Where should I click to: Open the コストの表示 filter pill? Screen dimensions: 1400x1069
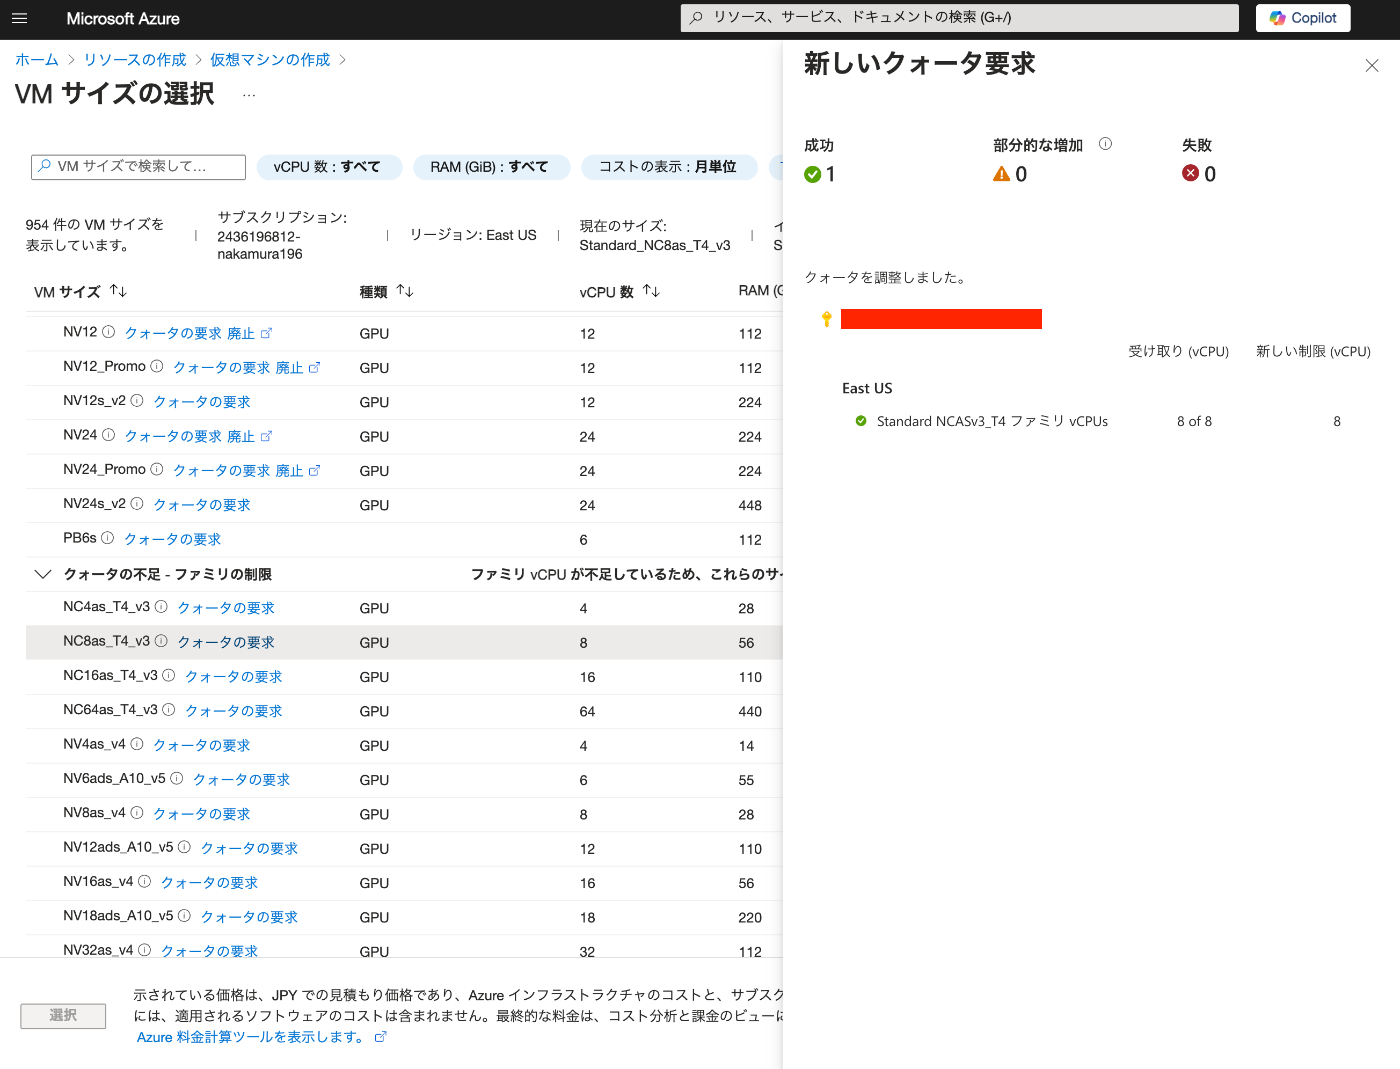click(x=667, y=167)
